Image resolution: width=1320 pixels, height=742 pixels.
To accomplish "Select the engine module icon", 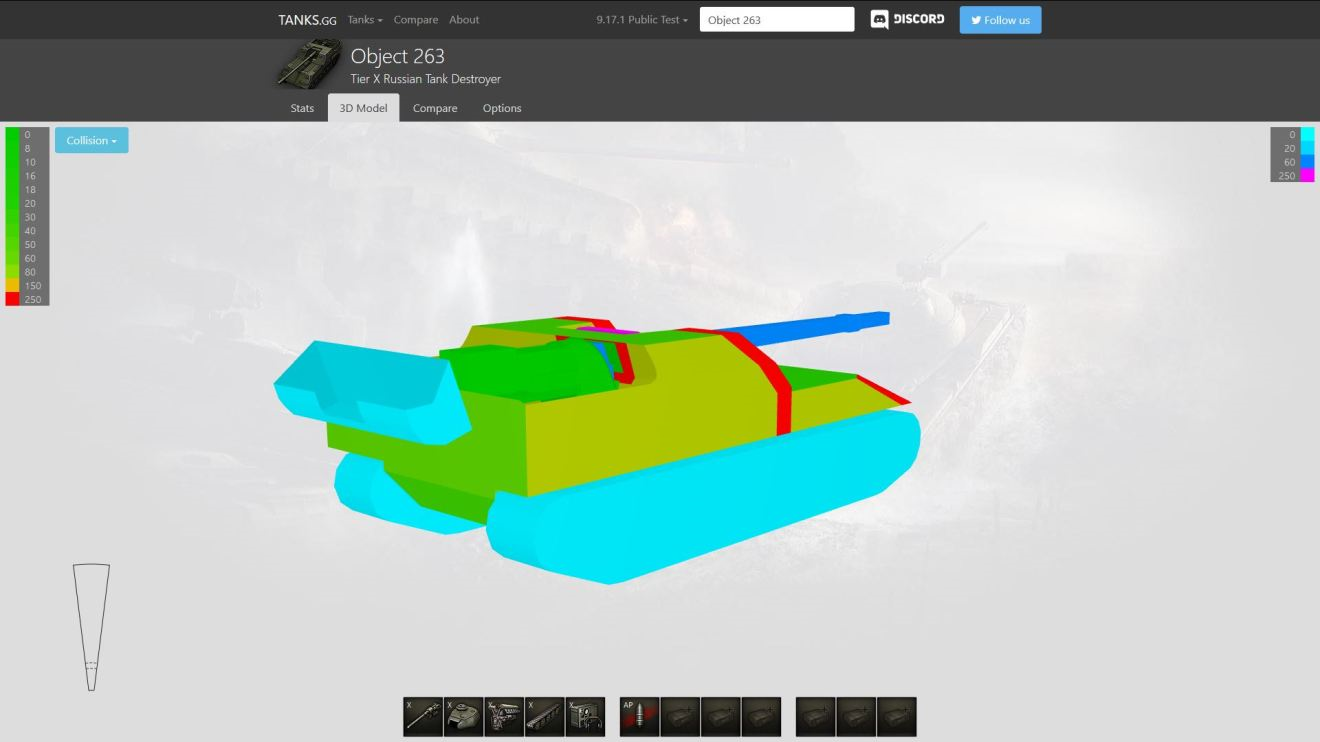I will click(x=504, y=717).
